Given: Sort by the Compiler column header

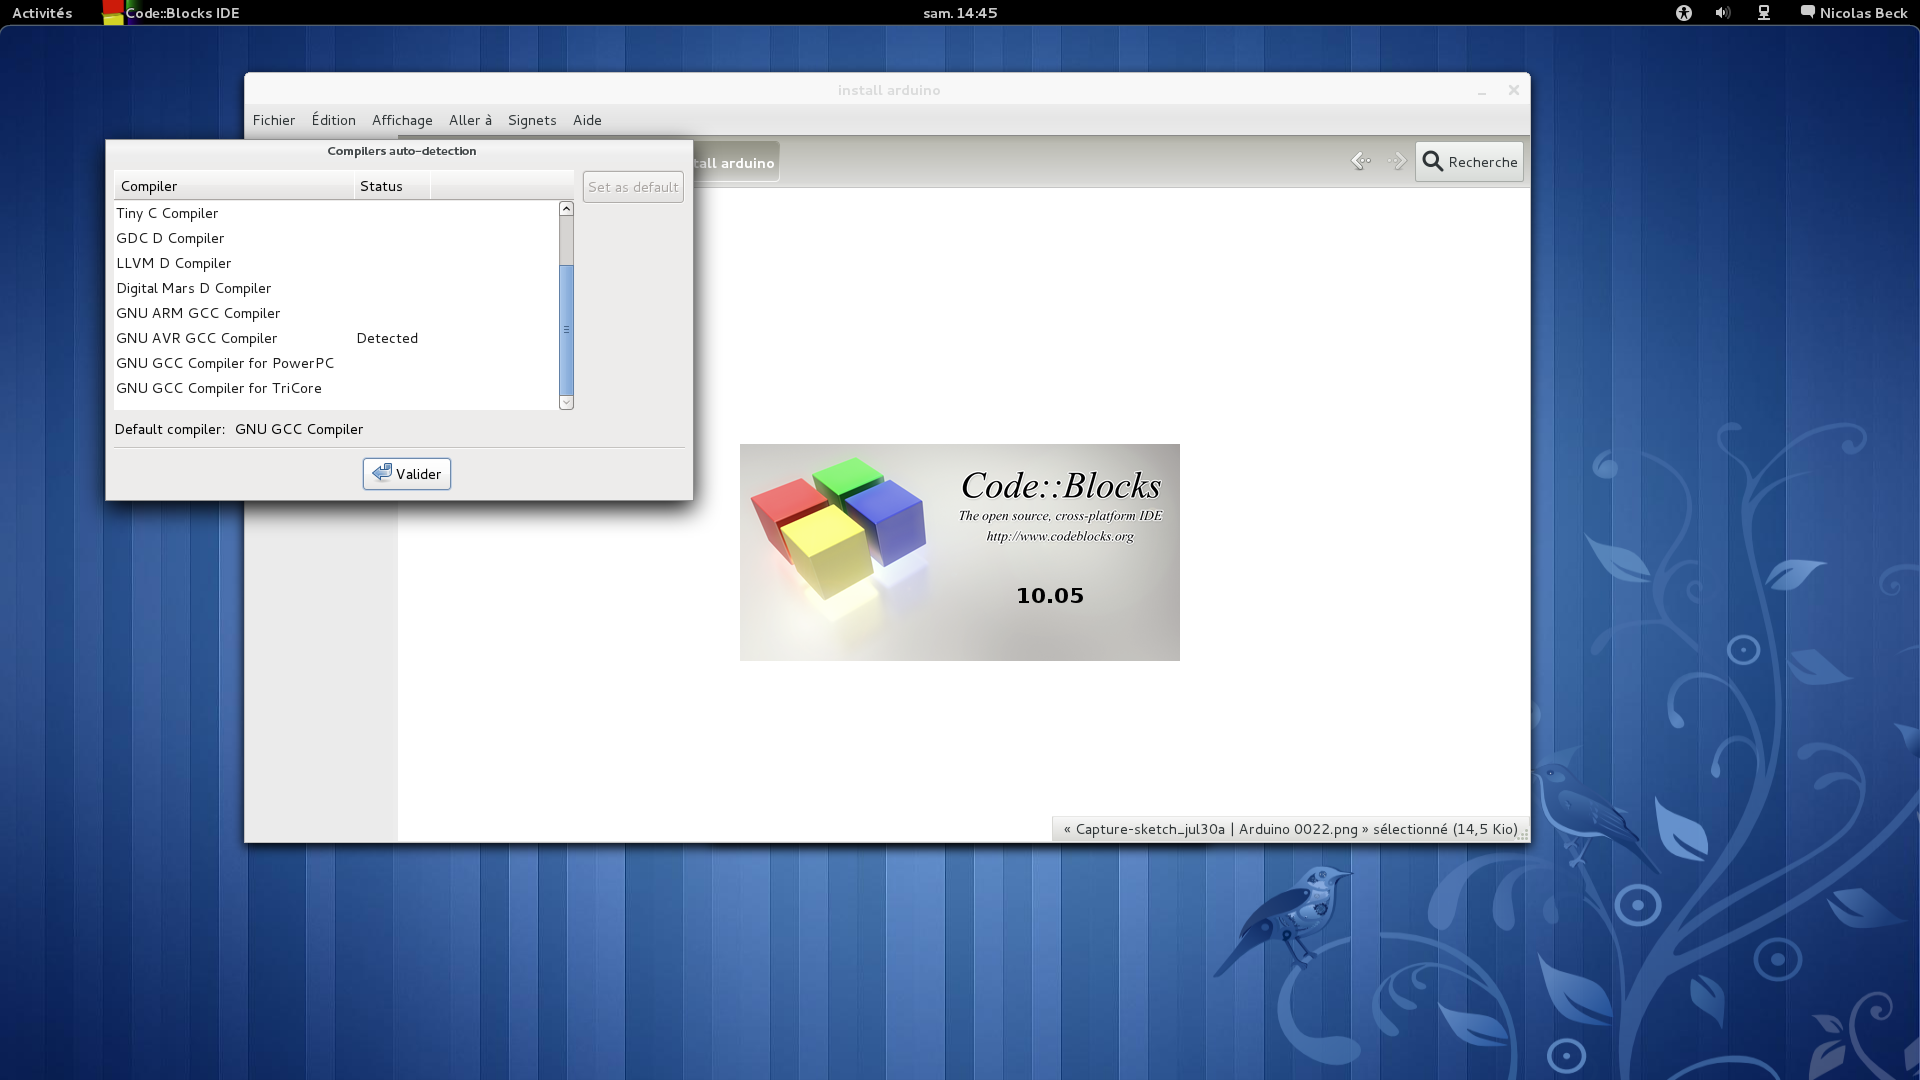Looking at the screenshot, I should tap(234, 186).
